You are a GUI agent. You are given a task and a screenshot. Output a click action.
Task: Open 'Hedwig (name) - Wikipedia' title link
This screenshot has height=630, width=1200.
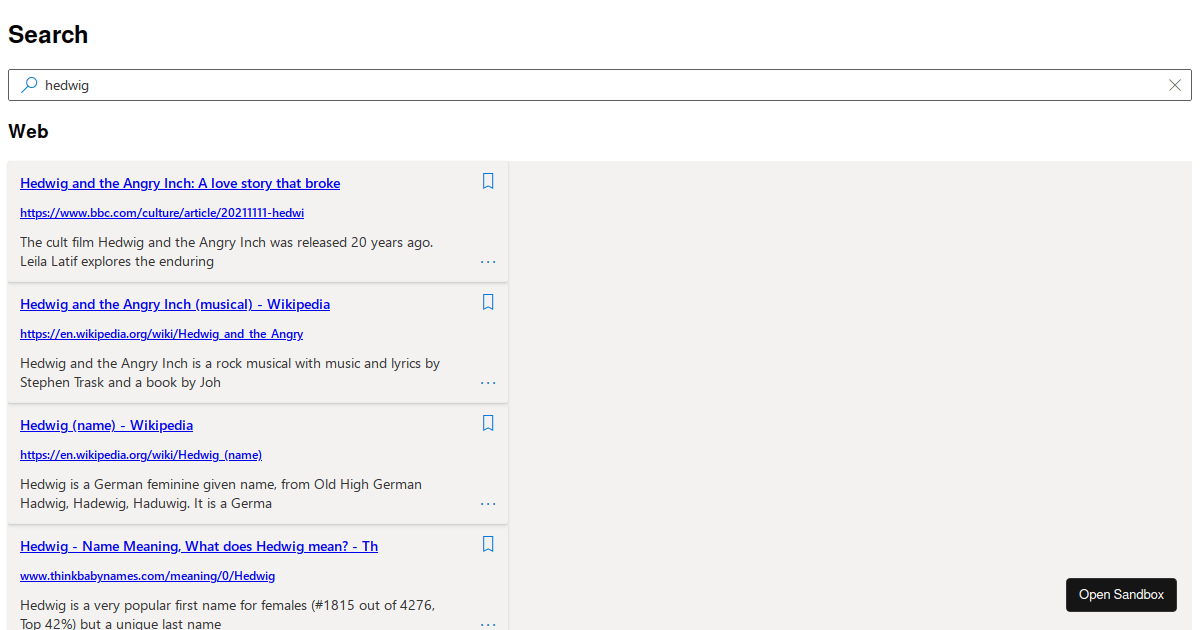tap(106, 425)
